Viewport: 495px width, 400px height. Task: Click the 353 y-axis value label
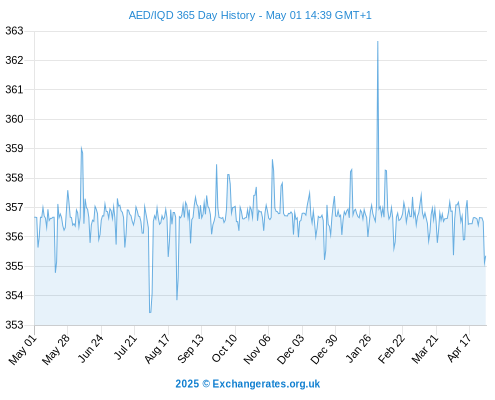pyautogui.click(x=14, y=325)
